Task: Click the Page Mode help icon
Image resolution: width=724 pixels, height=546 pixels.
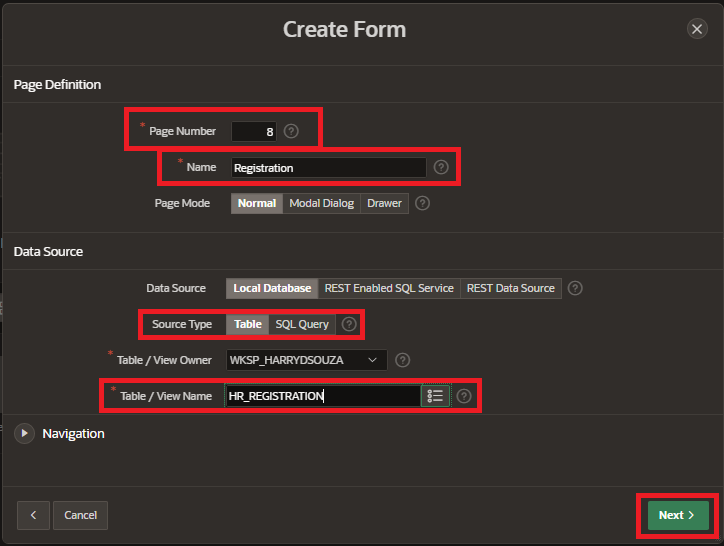Action: pos(422,203)
